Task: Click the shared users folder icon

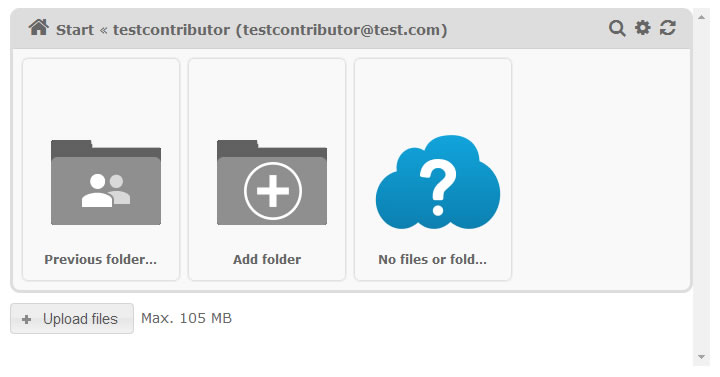Action: 106,182
